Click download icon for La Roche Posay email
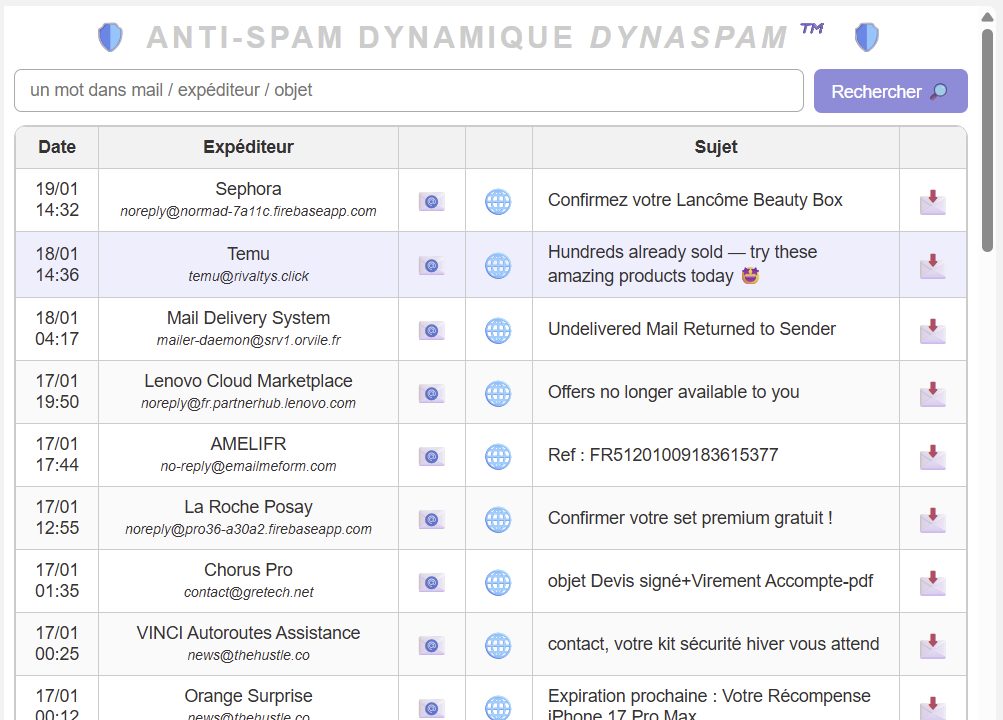The image size is (1003, 720). [932, 519]
